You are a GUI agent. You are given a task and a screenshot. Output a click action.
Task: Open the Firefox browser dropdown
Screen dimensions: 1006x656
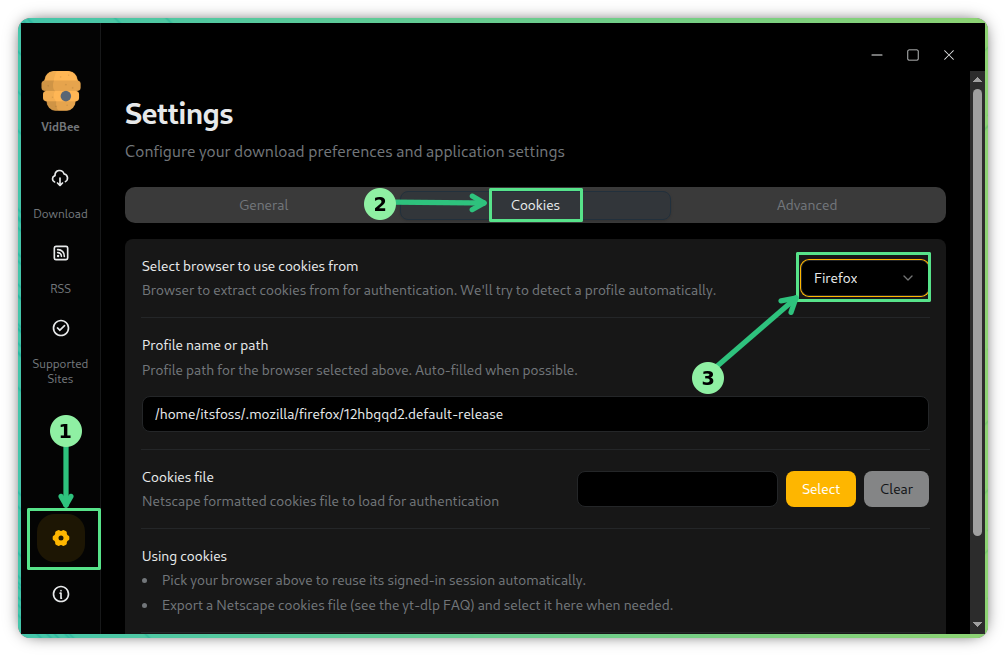863,278
